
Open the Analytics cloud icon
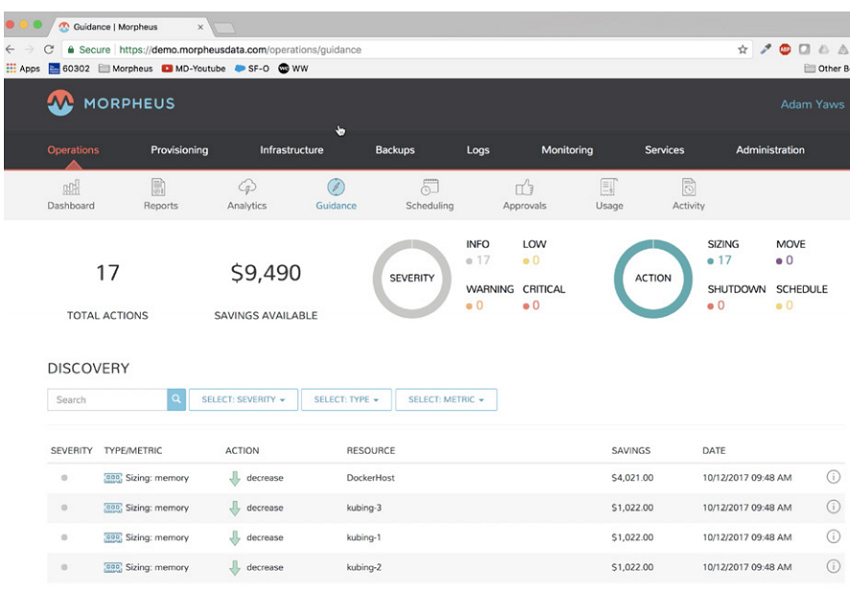pyautogui.click(x=247, y=188)
